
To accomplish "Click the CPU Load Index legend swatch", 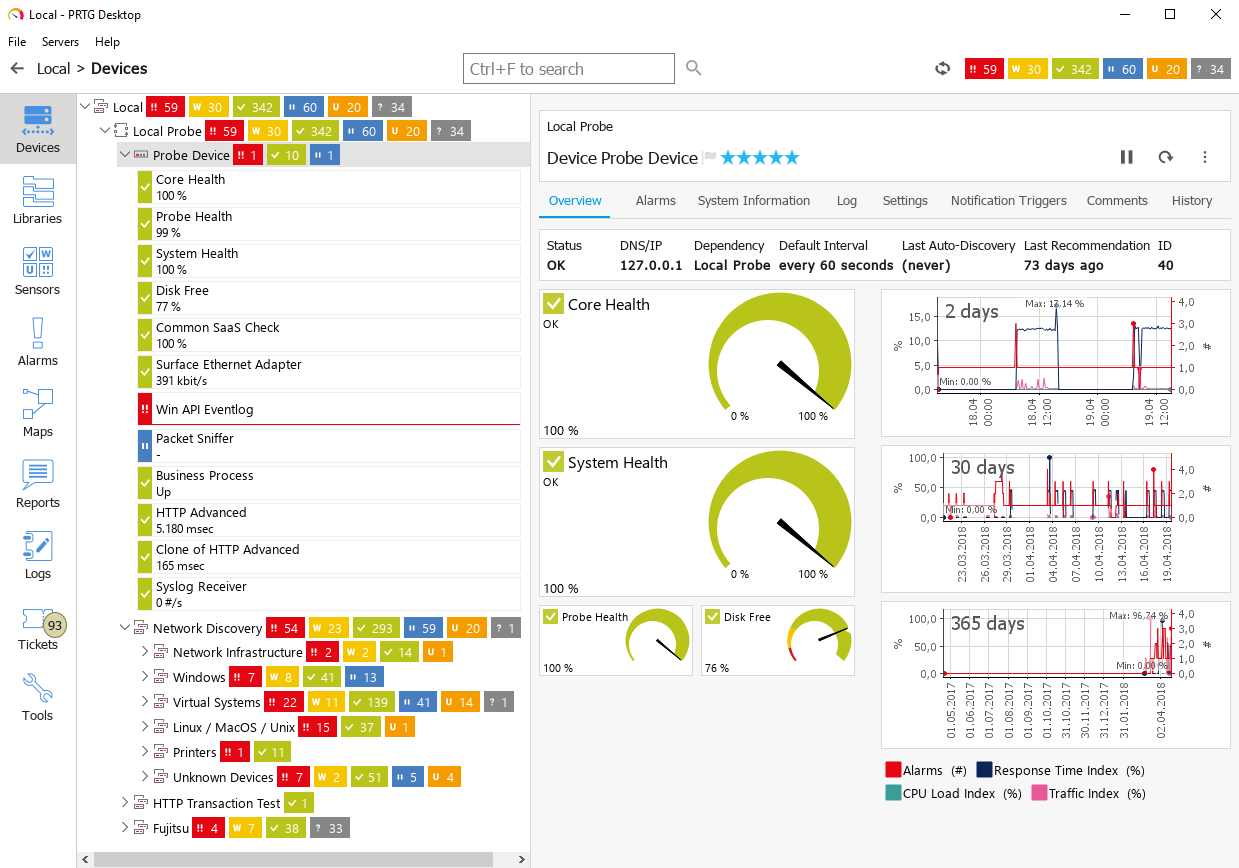I will pos(893,793).
